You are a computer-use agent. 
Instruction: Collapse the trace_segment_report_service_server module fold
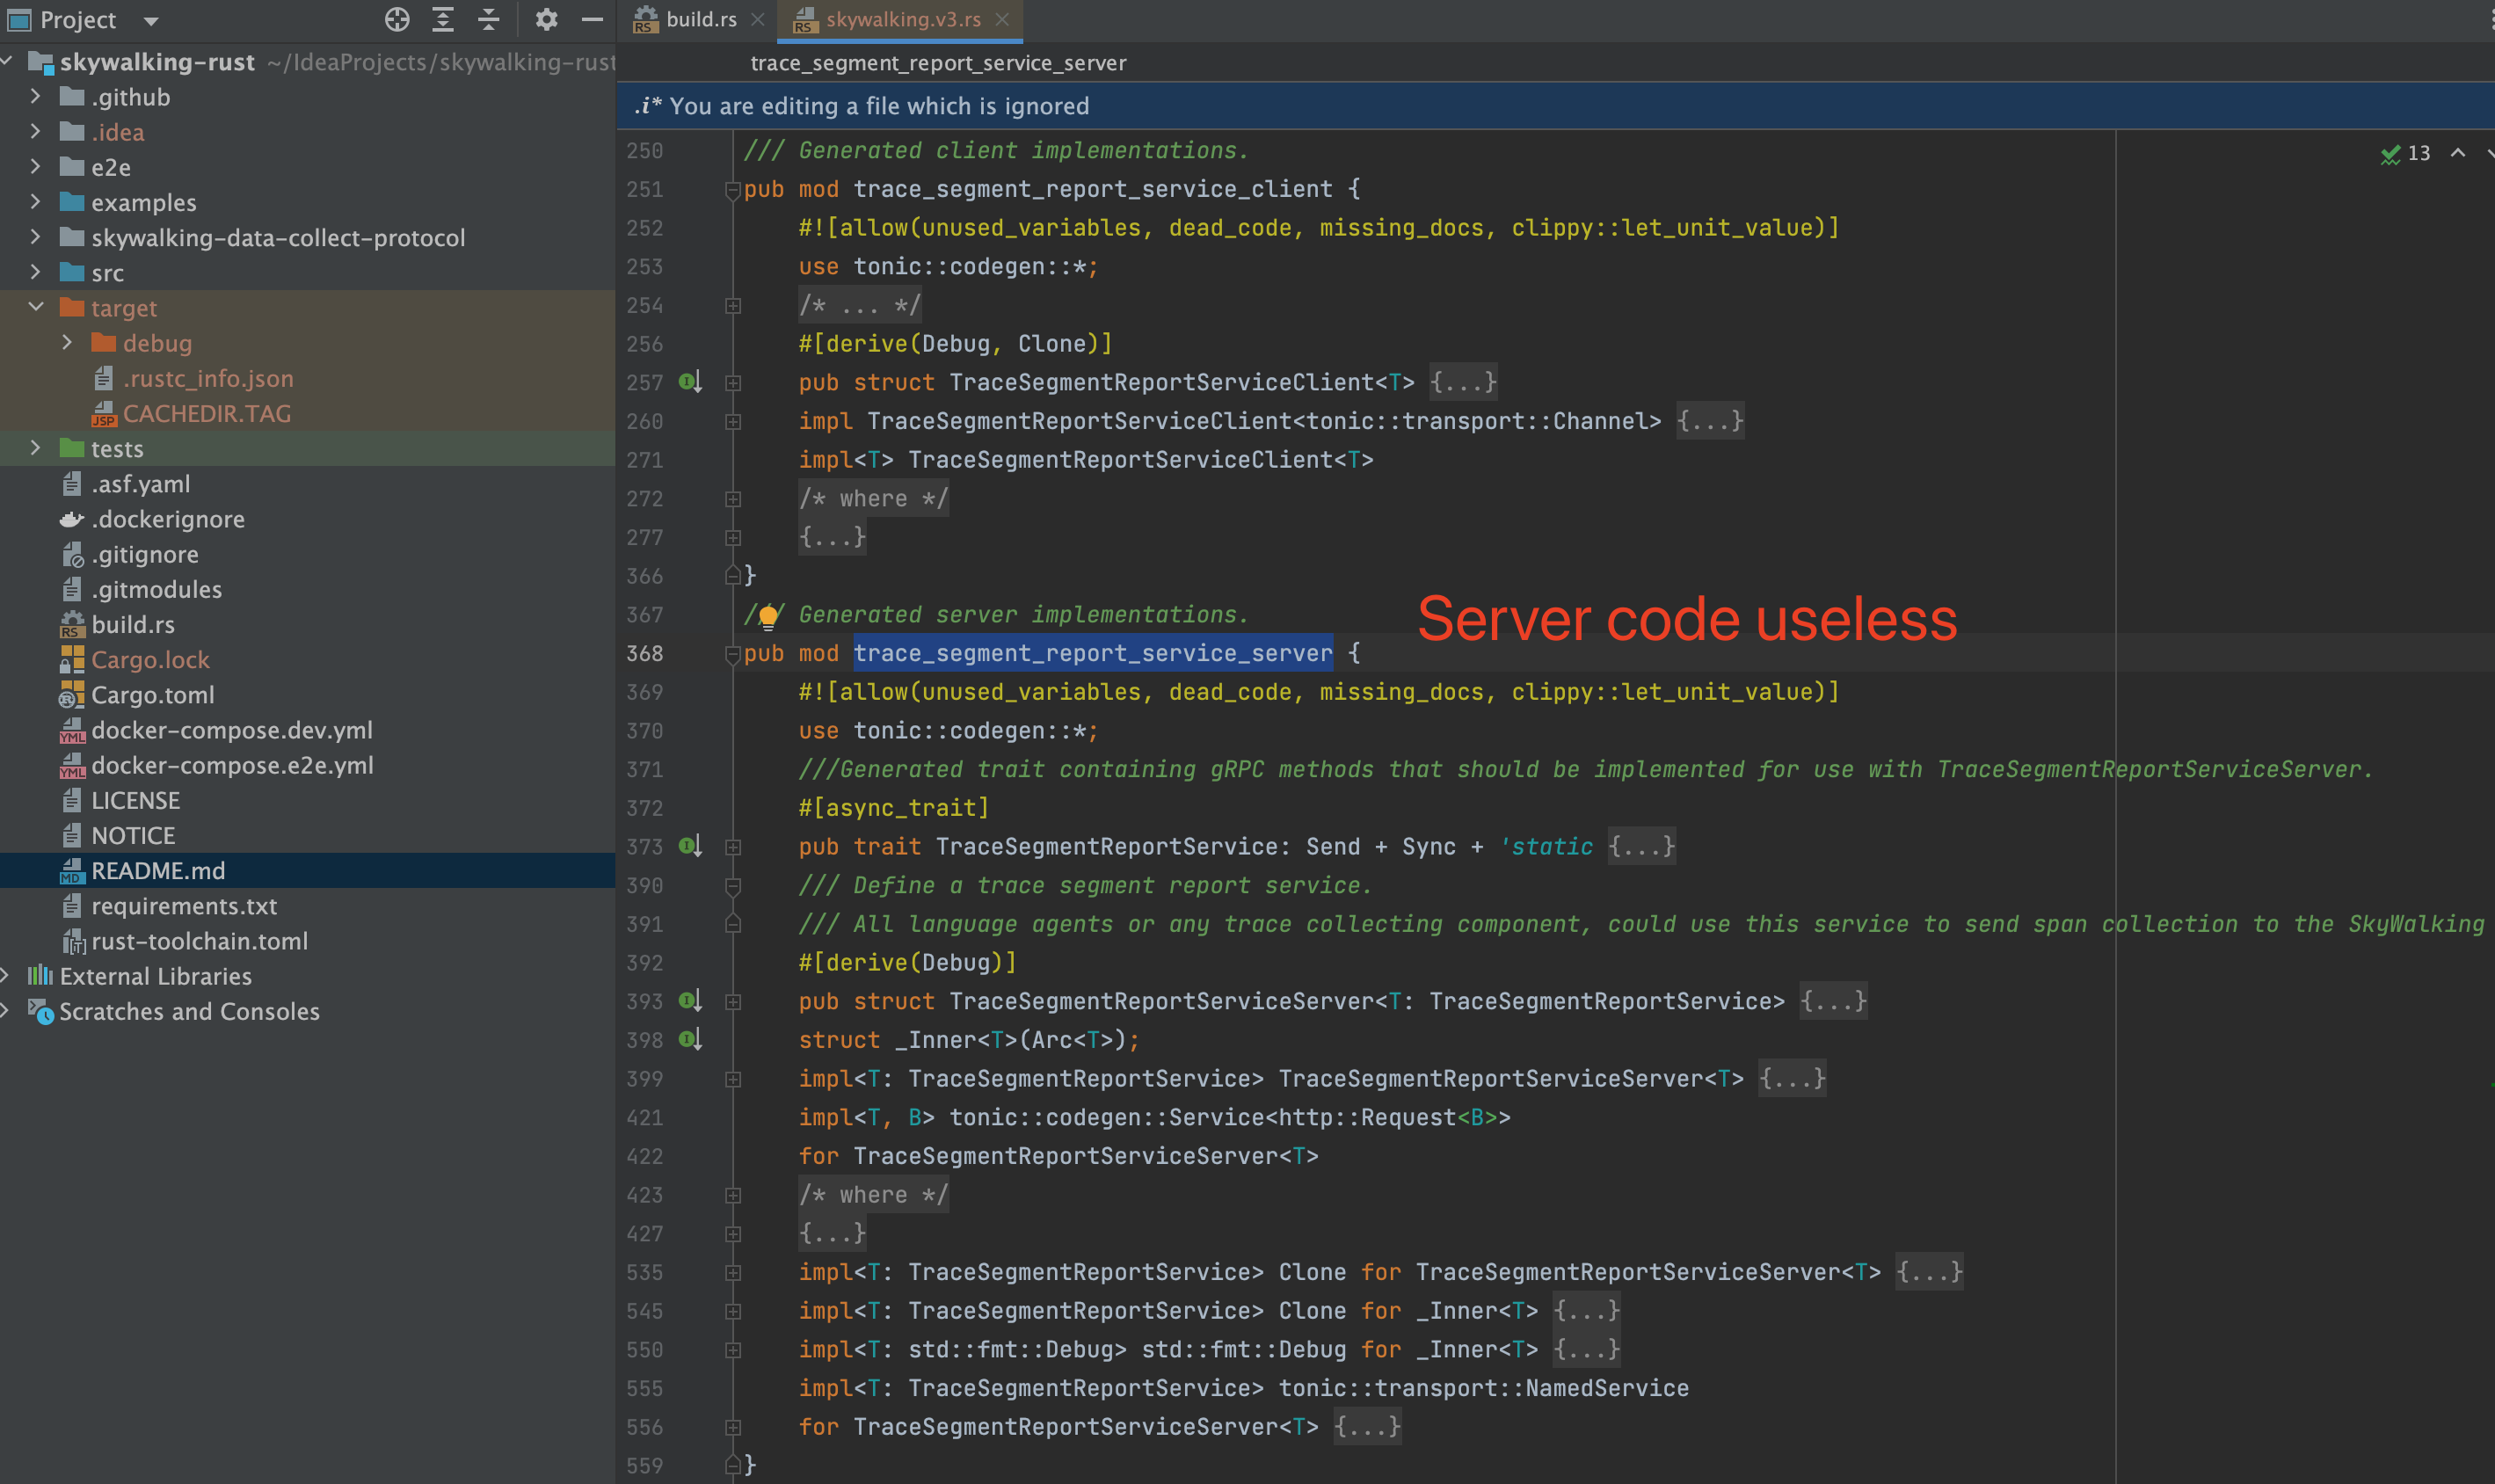[733, 654]
